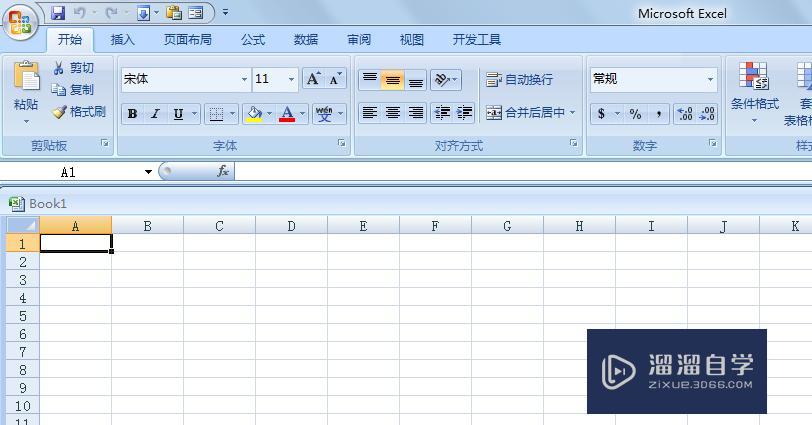Click the Undo icon in Quick Access toolbar
Screen dimensions: 812x425
click(x=79, y=13)
